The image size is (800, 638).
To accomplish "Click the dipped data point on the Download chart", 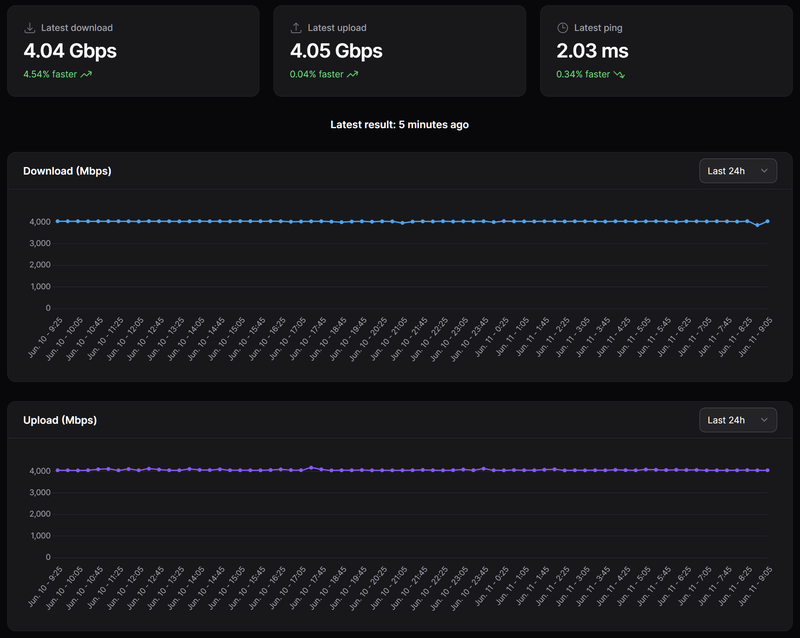I will coord(757,226).
